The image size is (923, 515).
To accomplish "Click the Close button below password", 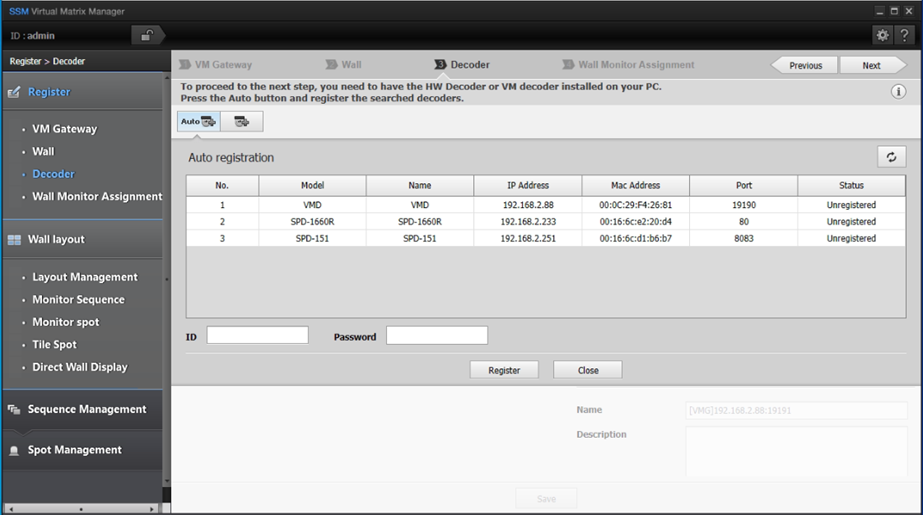I will point(587,370).
